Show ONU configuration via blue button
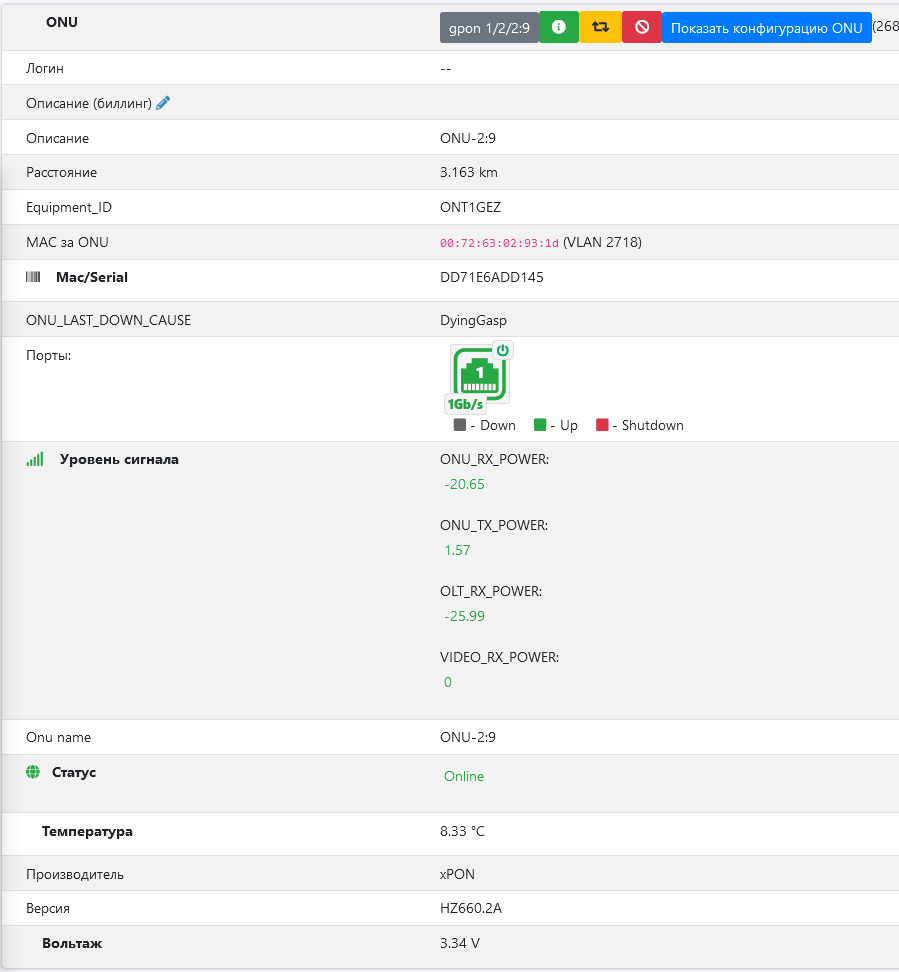Screen dimensions: 899x972 pyautogui.click(x=766, y=28)
